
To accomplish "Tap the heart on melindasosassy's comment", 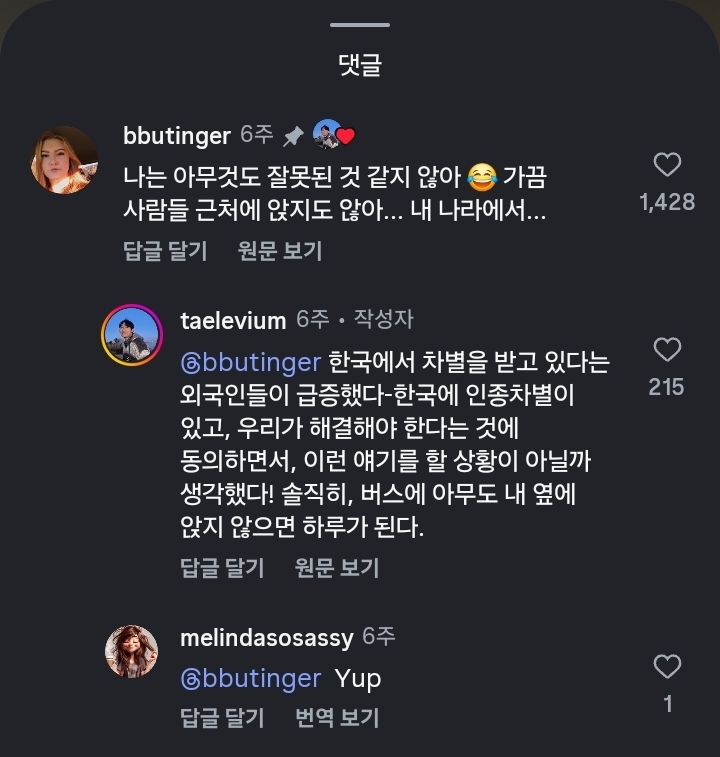I will click(x=666, y=666).
